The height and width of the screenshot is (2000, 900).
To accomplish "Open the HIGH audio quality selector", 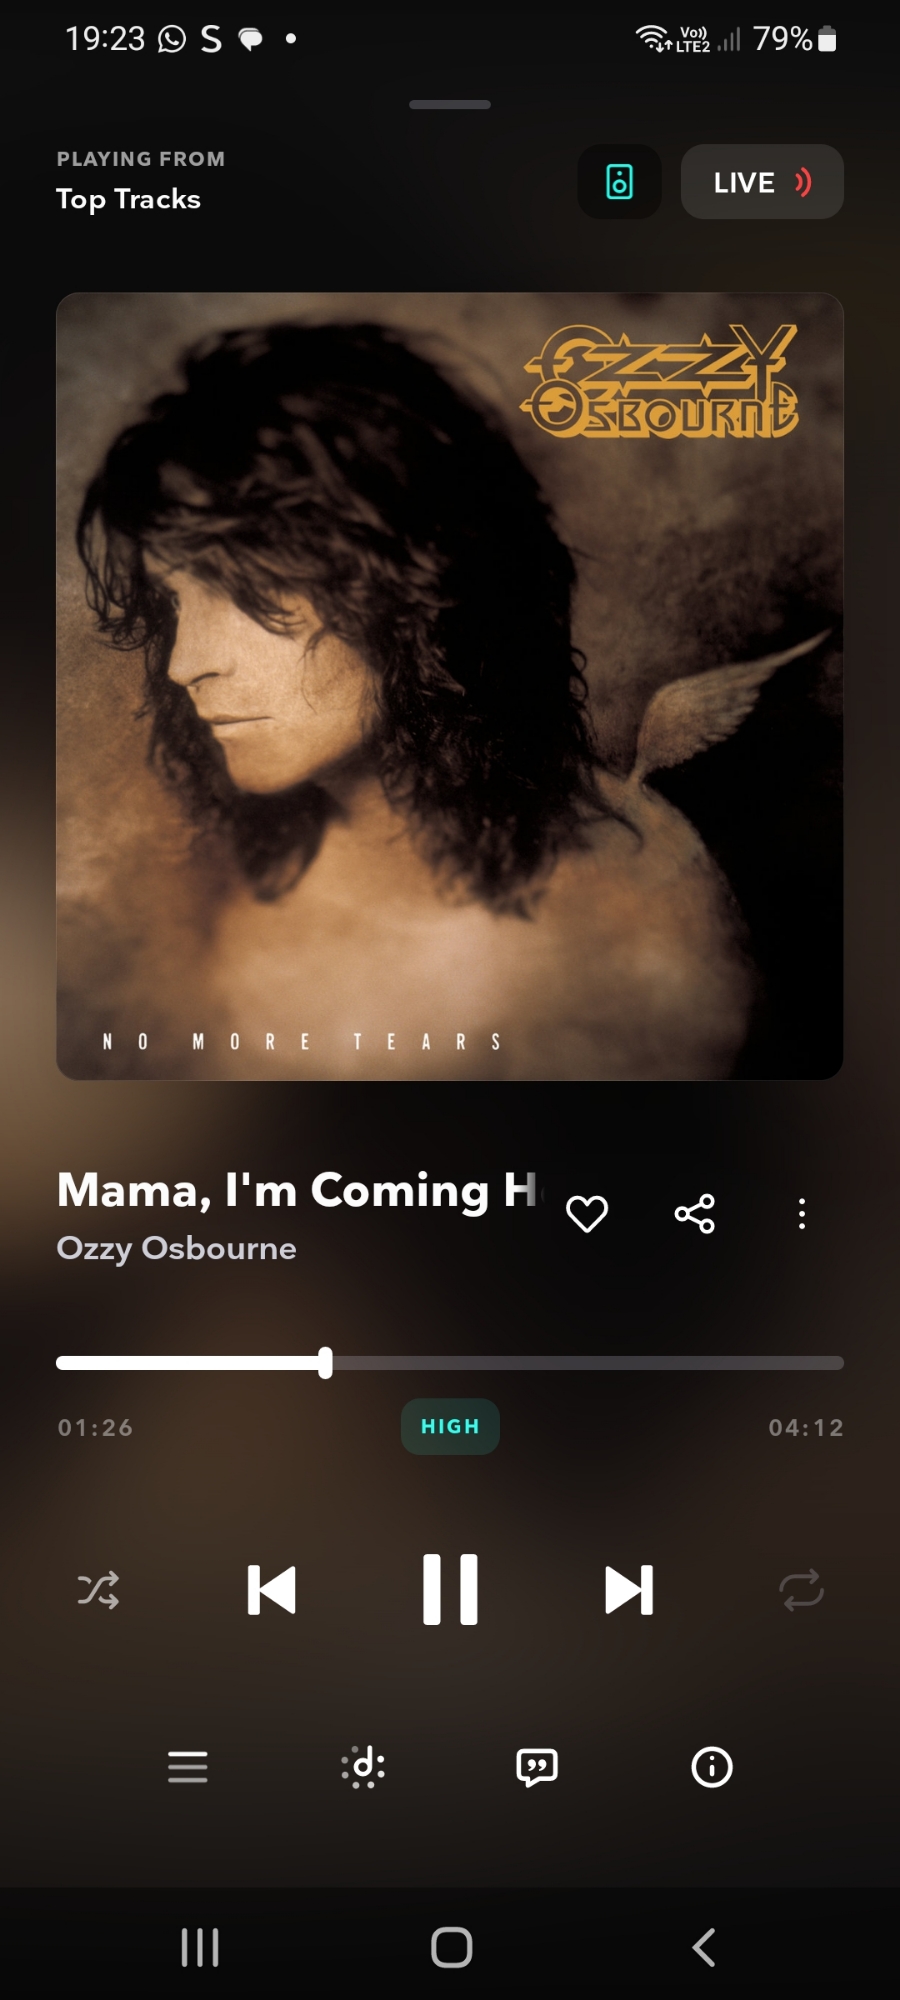I will (450, 1427).
